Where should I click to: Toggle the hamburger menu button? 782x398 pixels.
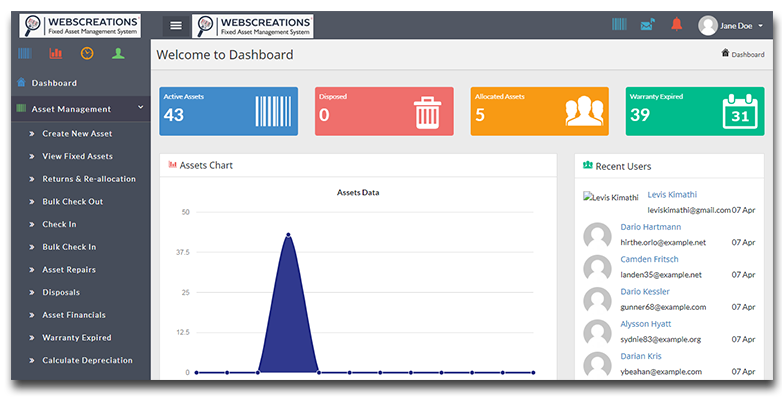point(176,25)
